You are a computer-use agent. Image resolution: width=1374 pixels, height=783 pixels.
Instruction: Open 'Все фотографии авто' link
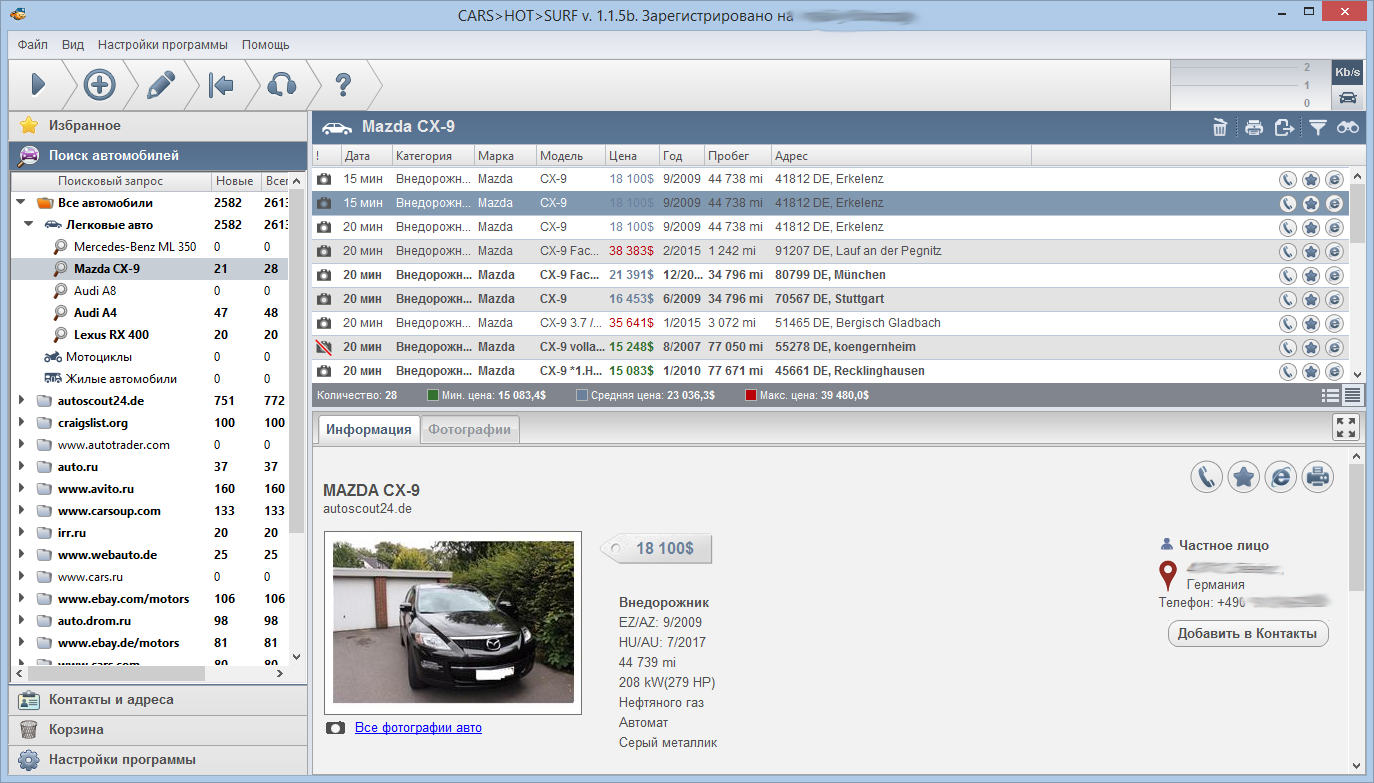click(x=418, y=728)
